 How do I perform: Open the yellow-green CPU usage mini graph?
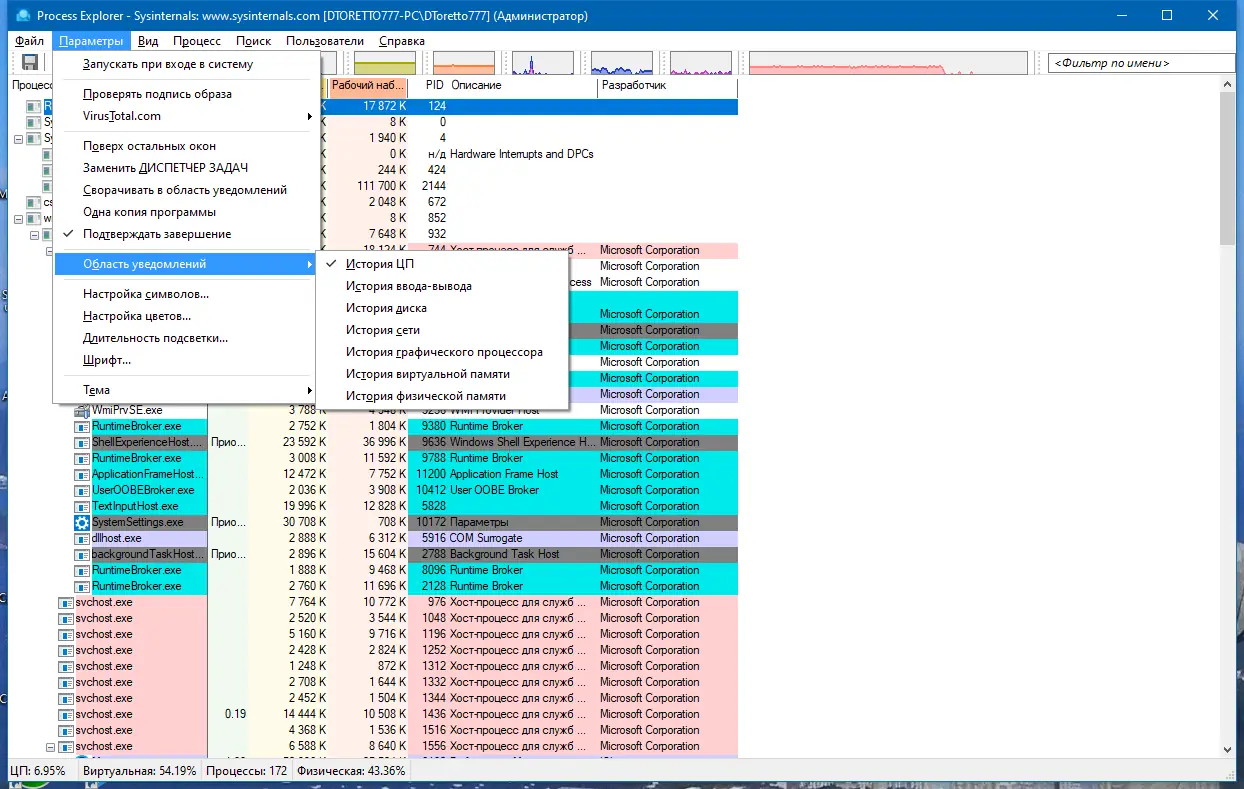[x=385, y=63]
